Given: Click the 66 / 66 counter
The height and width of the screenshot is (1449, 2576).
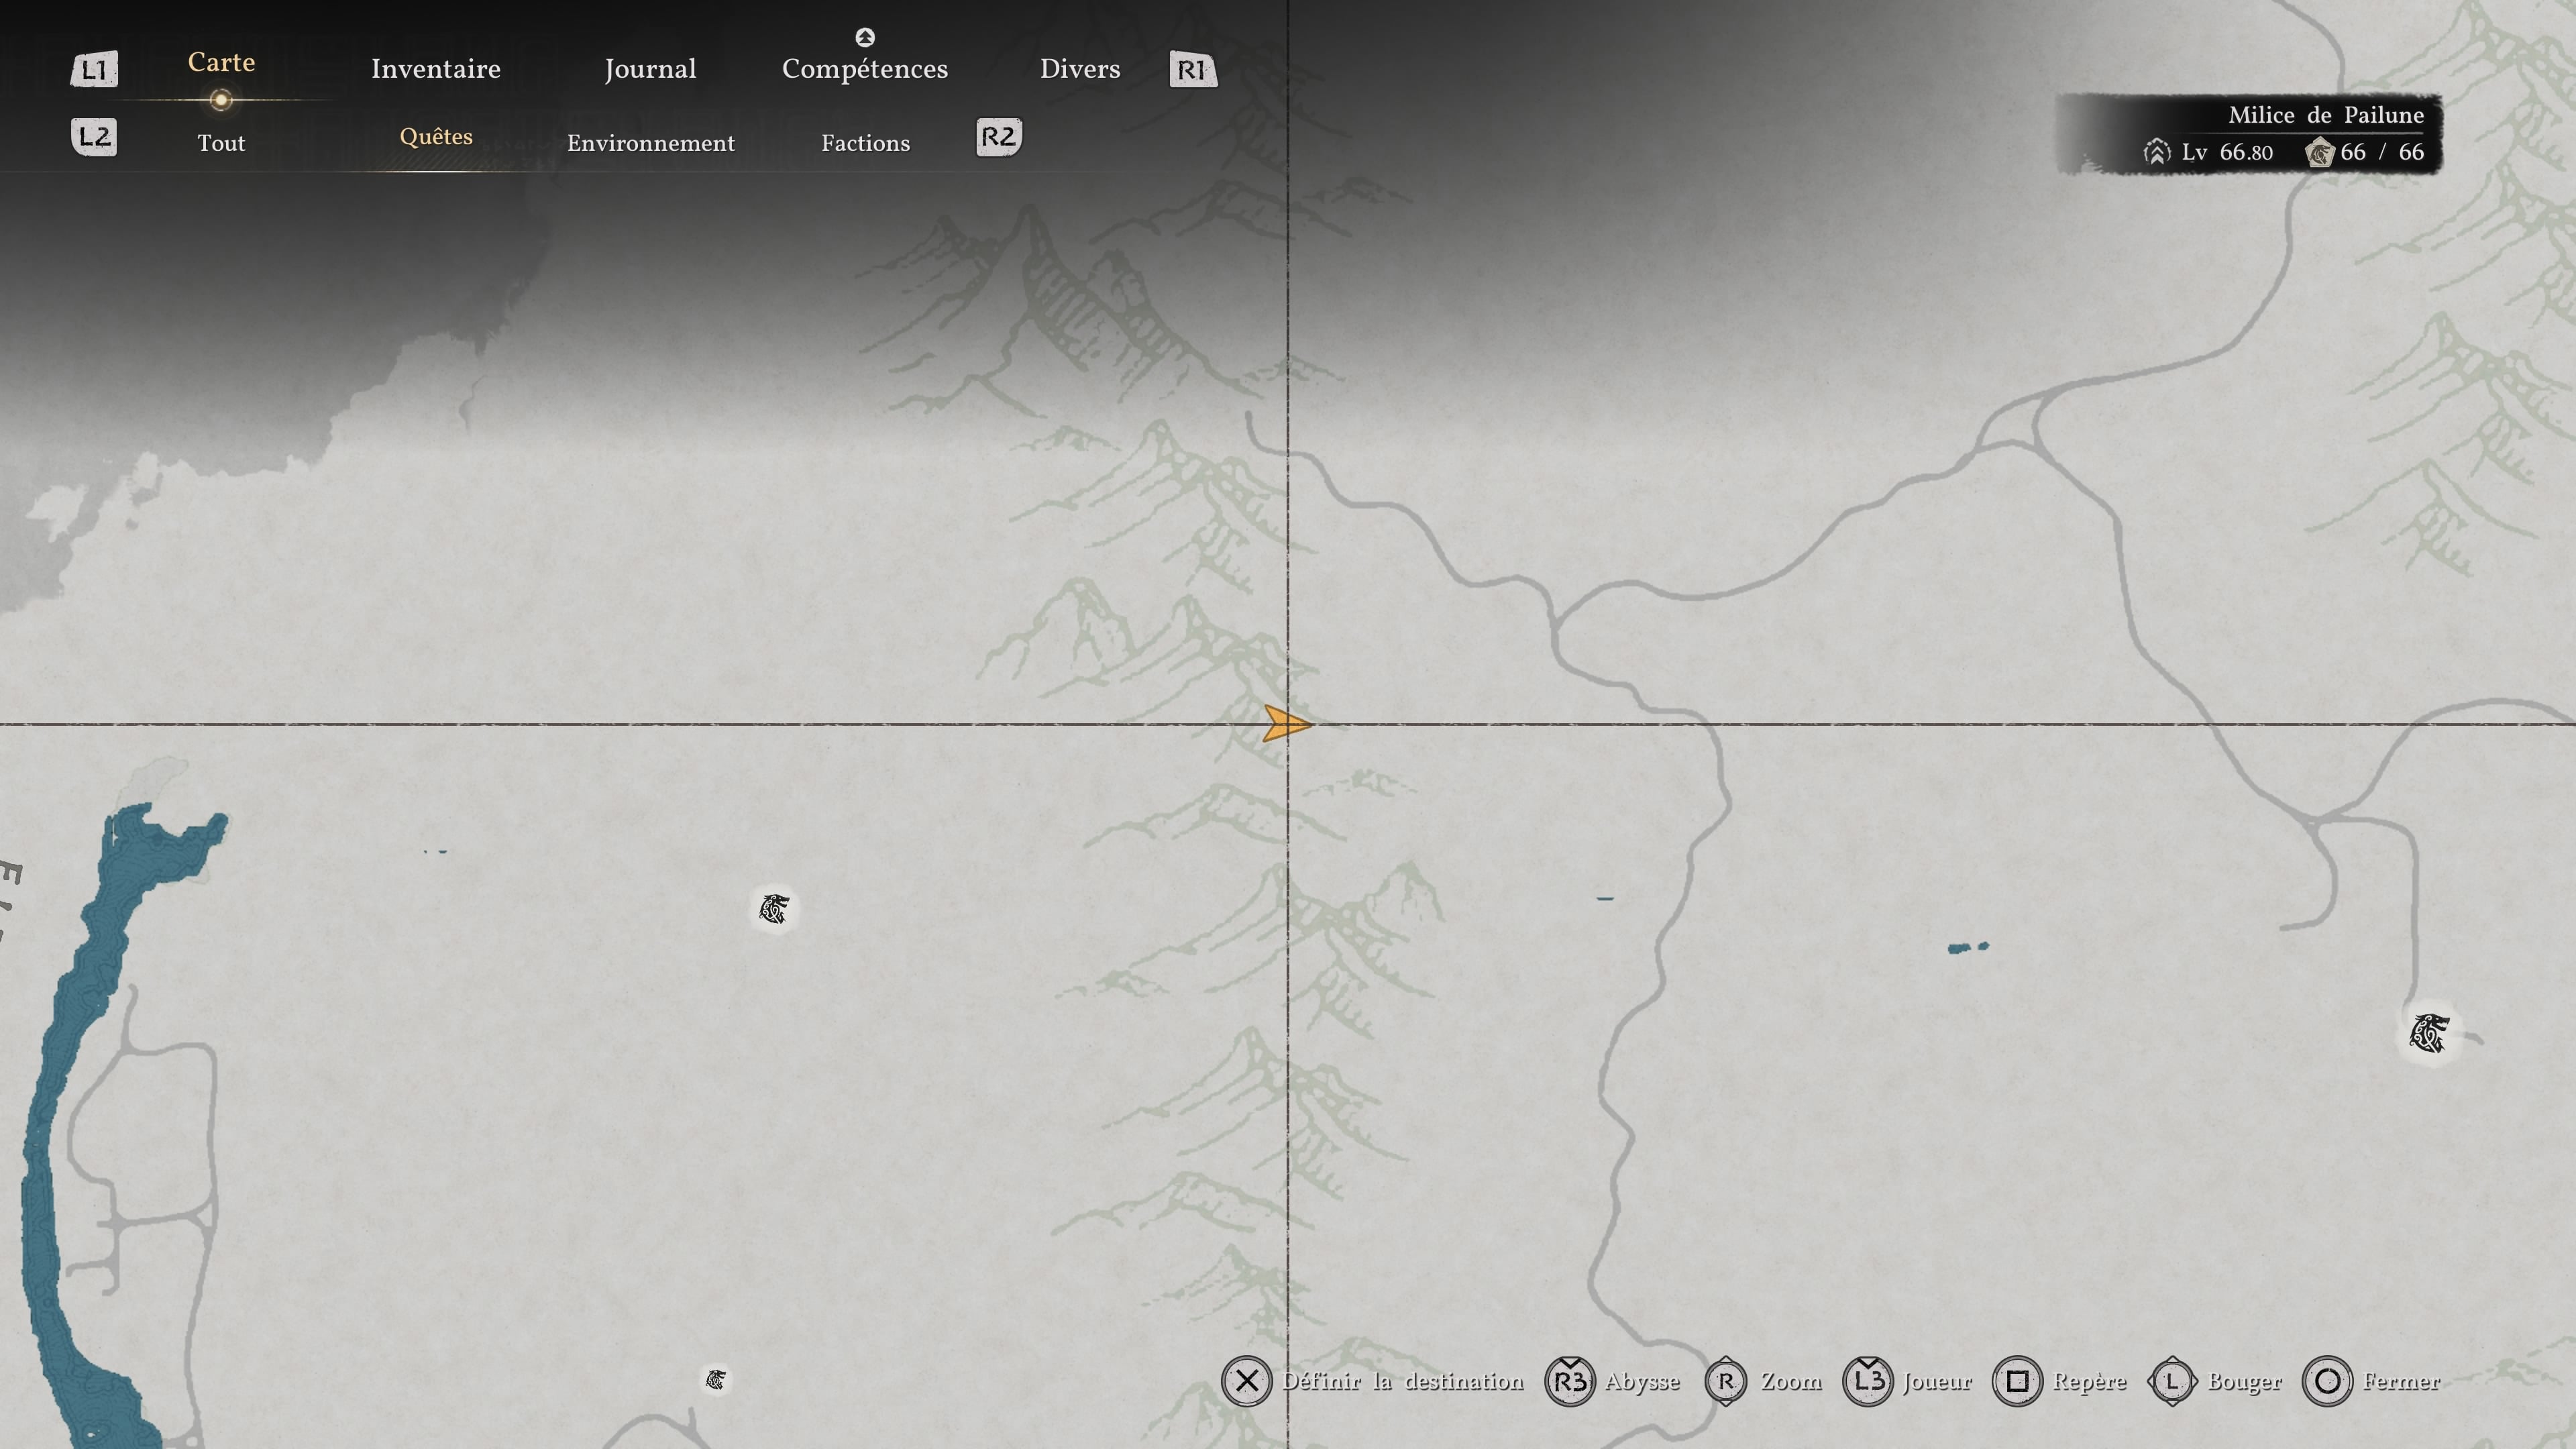Looking at the screenshot, I should [2382, 152].
